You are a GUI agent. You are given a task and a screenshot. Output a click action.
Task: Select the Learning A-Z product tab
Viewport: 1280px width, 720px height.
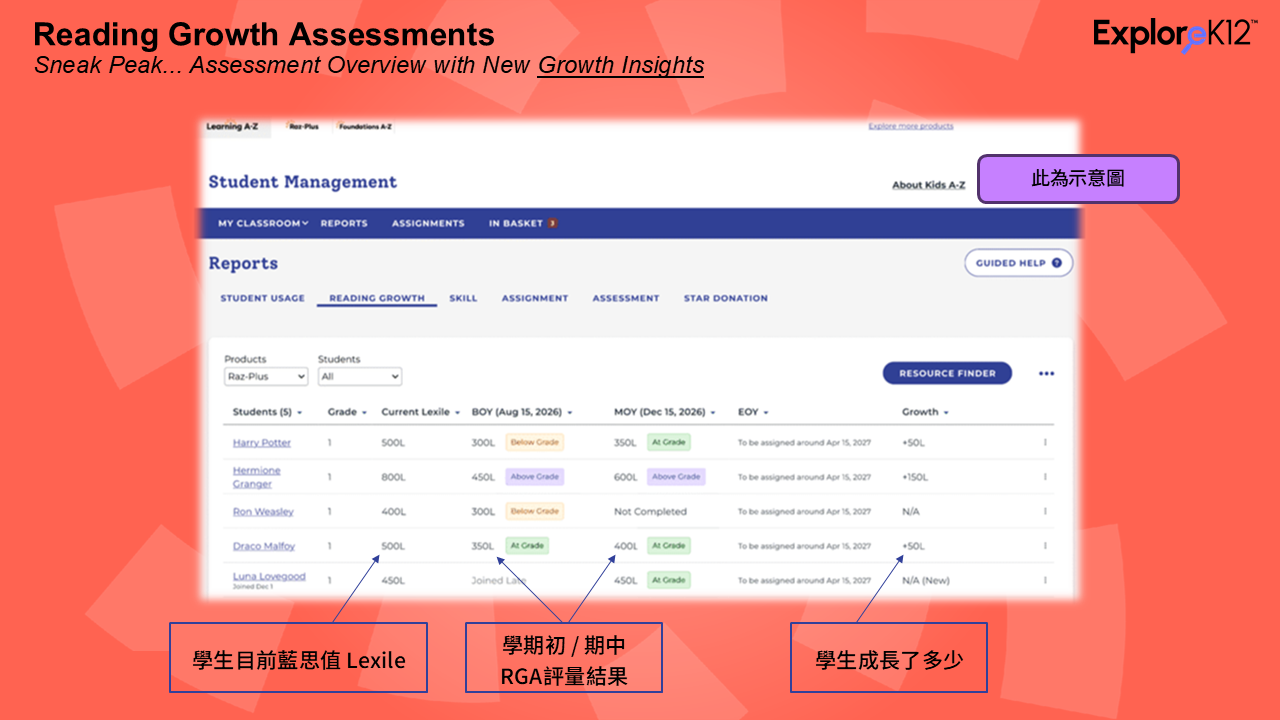232,127
